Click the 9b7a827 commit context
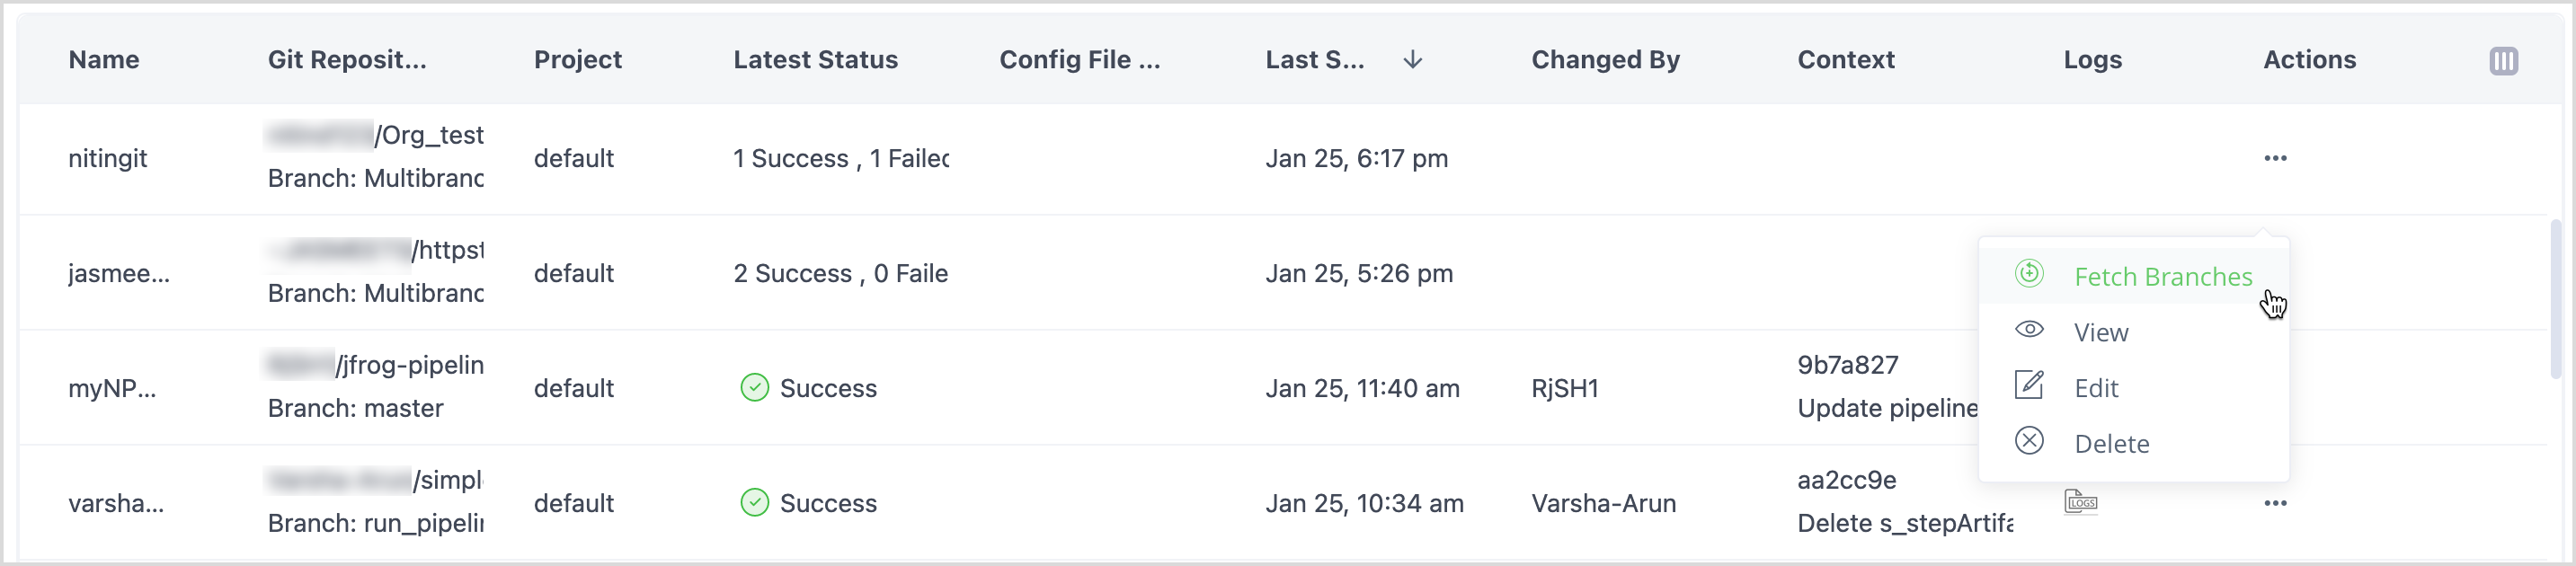The height and width of the screenshot is (566, 2576). 1847,365
